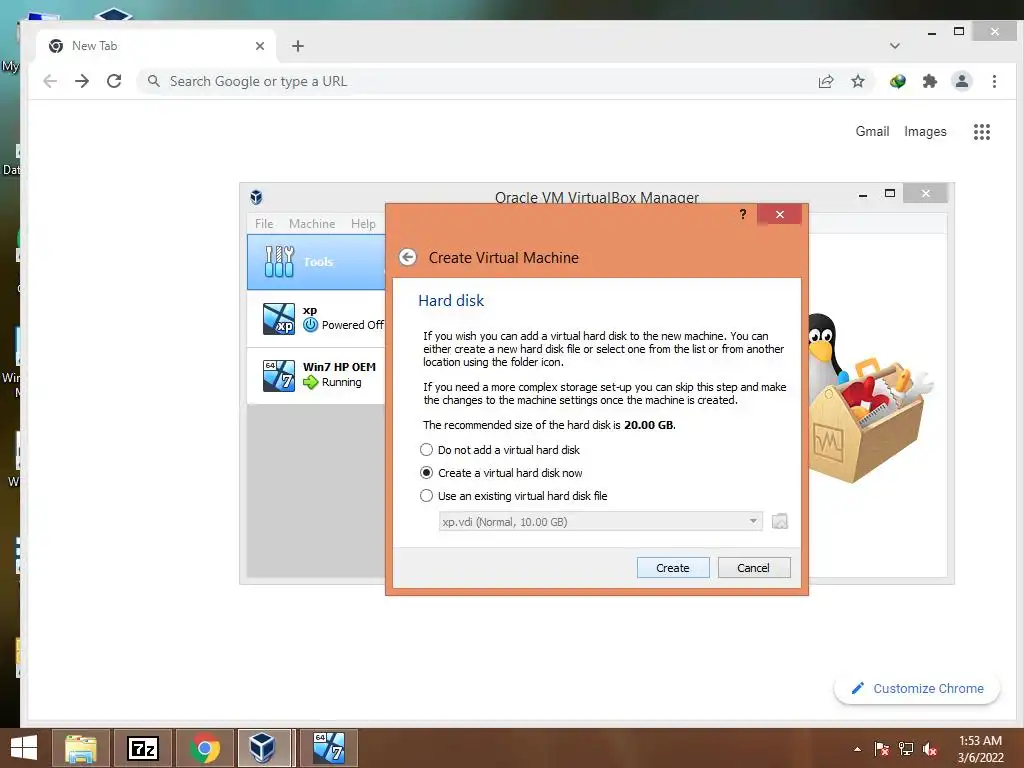Open the Images link
Screen dimensions: 1024x768
click(x=925, y=131)
